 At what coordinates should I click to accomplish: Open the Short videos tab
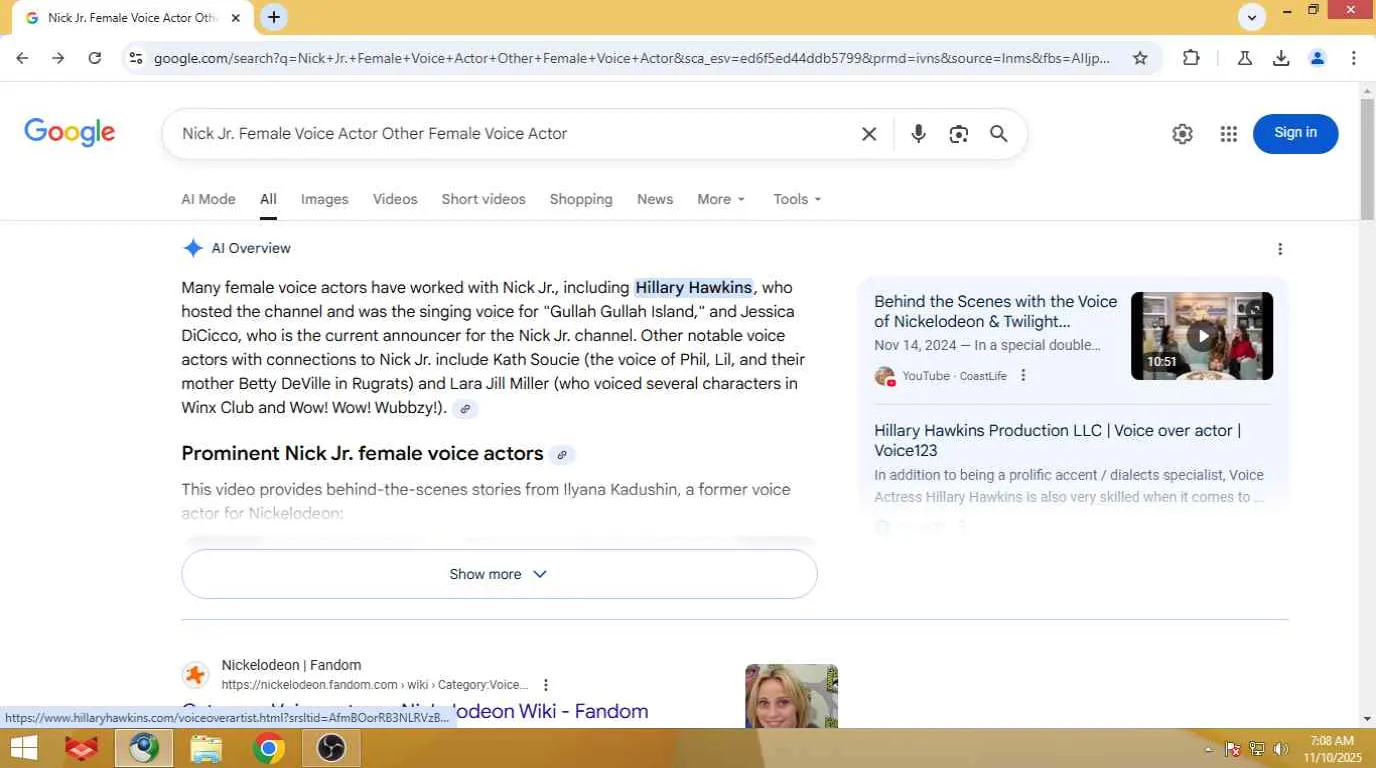click(x=483, y=199)
